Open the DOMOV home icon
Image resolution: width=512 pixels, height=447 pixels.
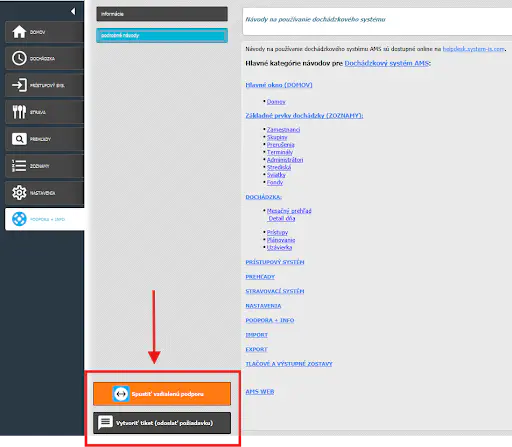click(19, 32)
